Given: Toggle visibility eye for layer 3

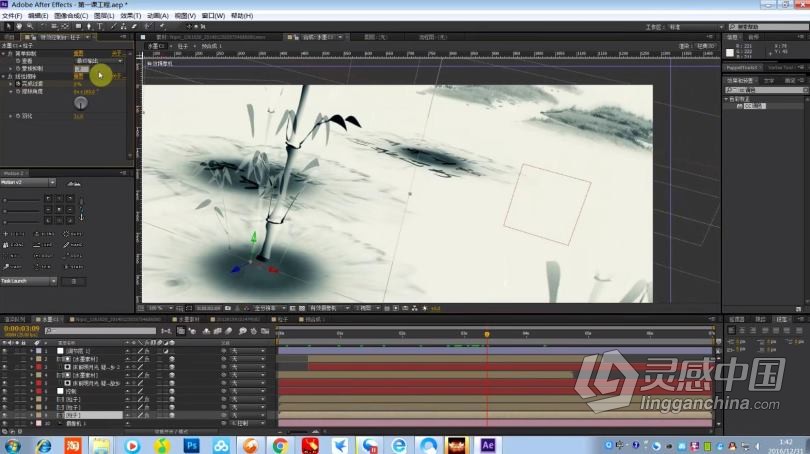Looking at the screenshot, I should coord(5,367).
